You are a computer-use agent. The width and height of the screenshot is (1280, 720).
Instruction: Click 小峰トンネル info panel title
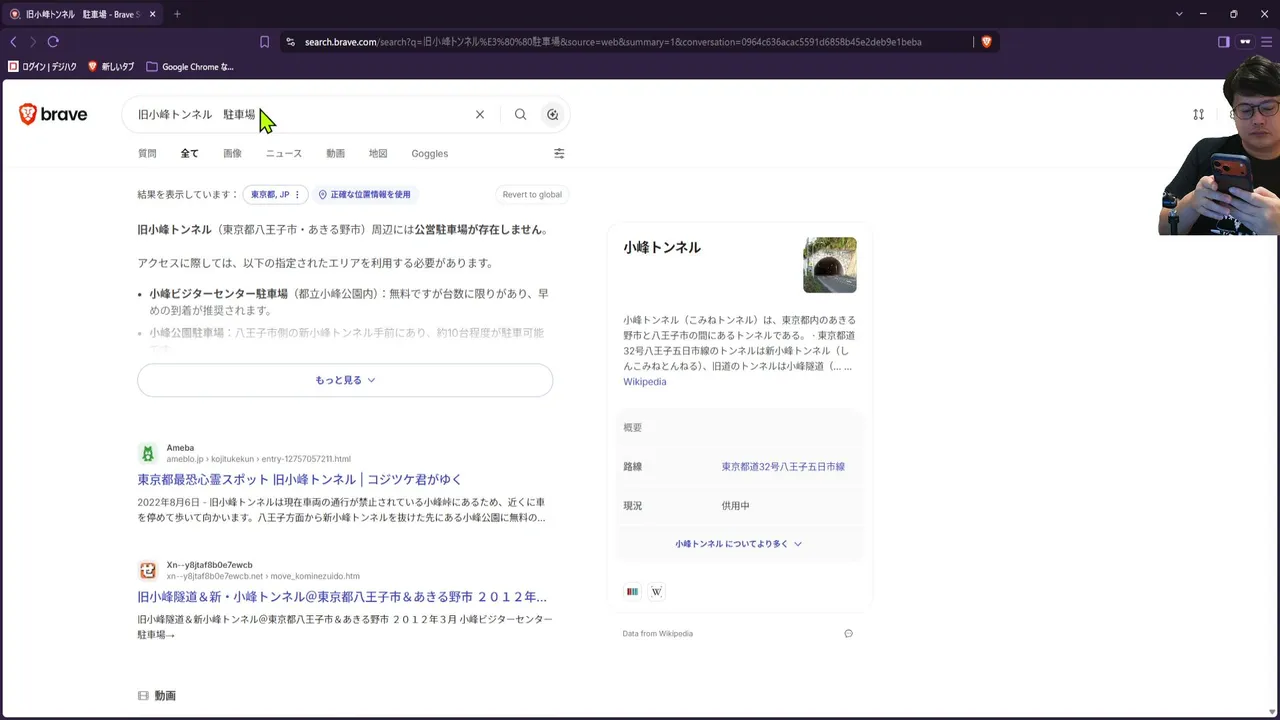(x=662, y=247)
